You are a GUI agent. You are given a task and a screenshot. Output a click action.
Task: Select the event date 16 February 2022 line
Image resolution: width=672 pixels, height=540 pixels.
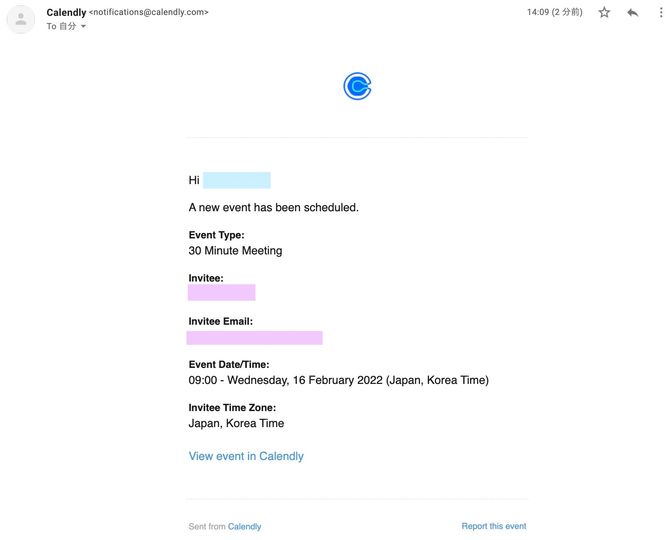click(339, 380)
